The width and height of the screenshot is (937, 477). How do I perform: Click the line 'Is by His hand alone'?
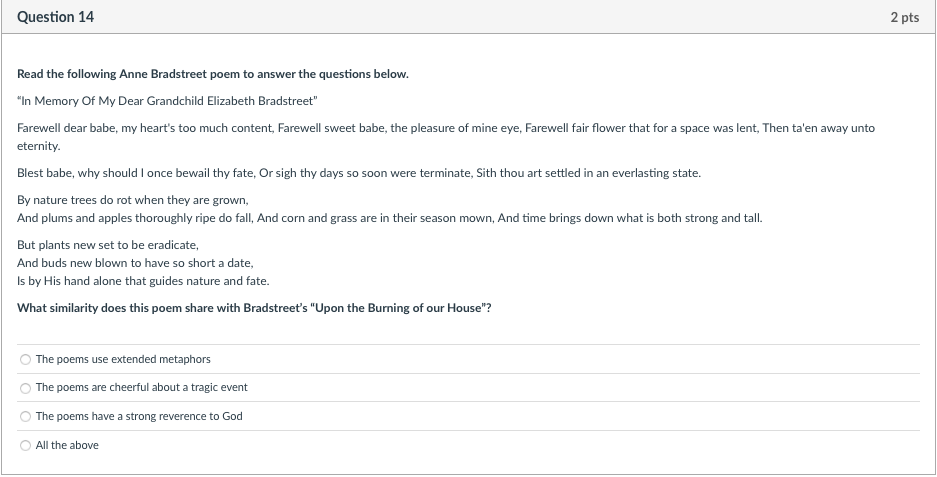(143, 280)
